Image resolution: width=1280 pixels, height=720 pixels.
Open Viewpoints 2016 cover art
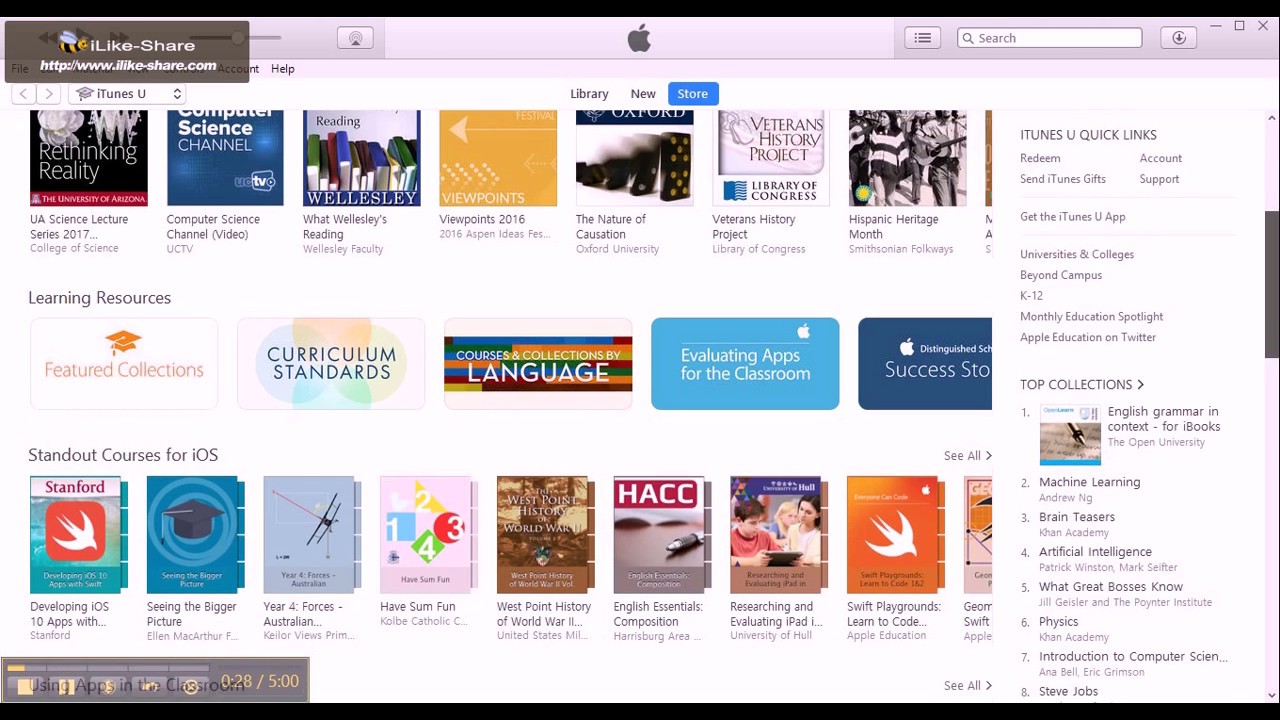(x=498, y=158)
